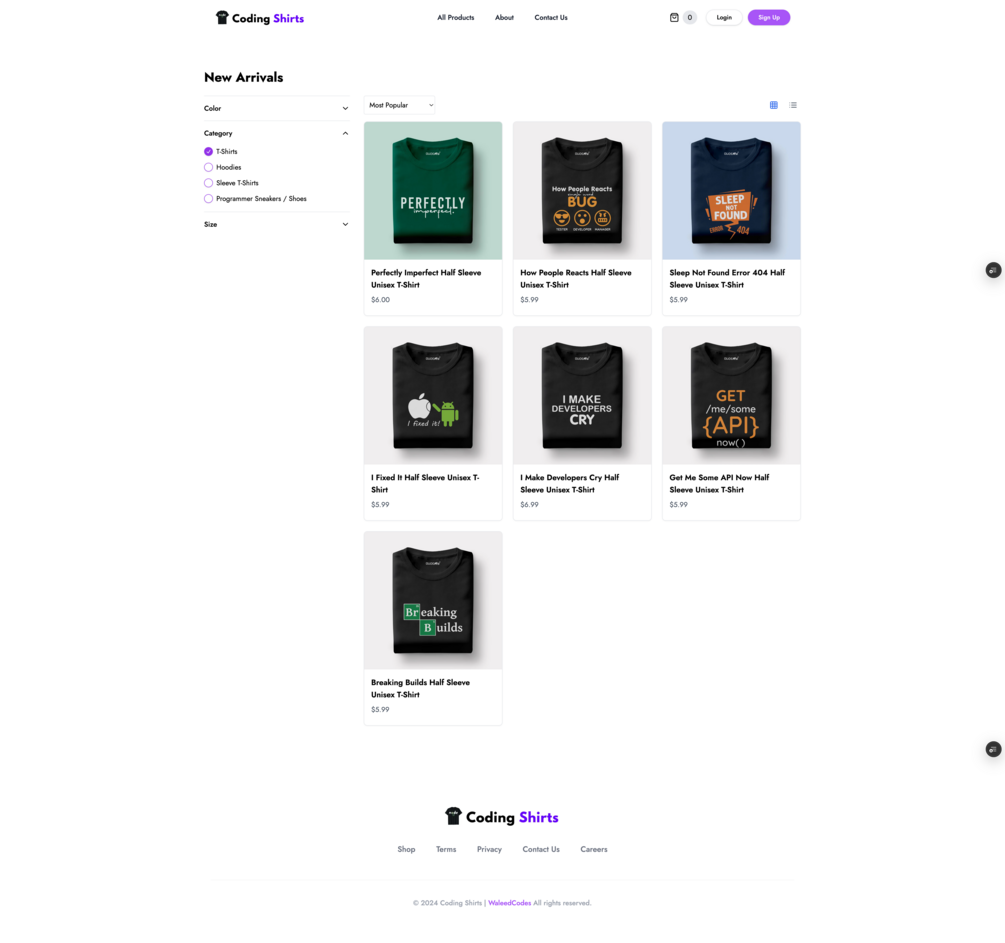This screenshot has height=943, width=1005.
Task: Click the Sign Up button
Action: pyautogui.click(x=769, y=17)
